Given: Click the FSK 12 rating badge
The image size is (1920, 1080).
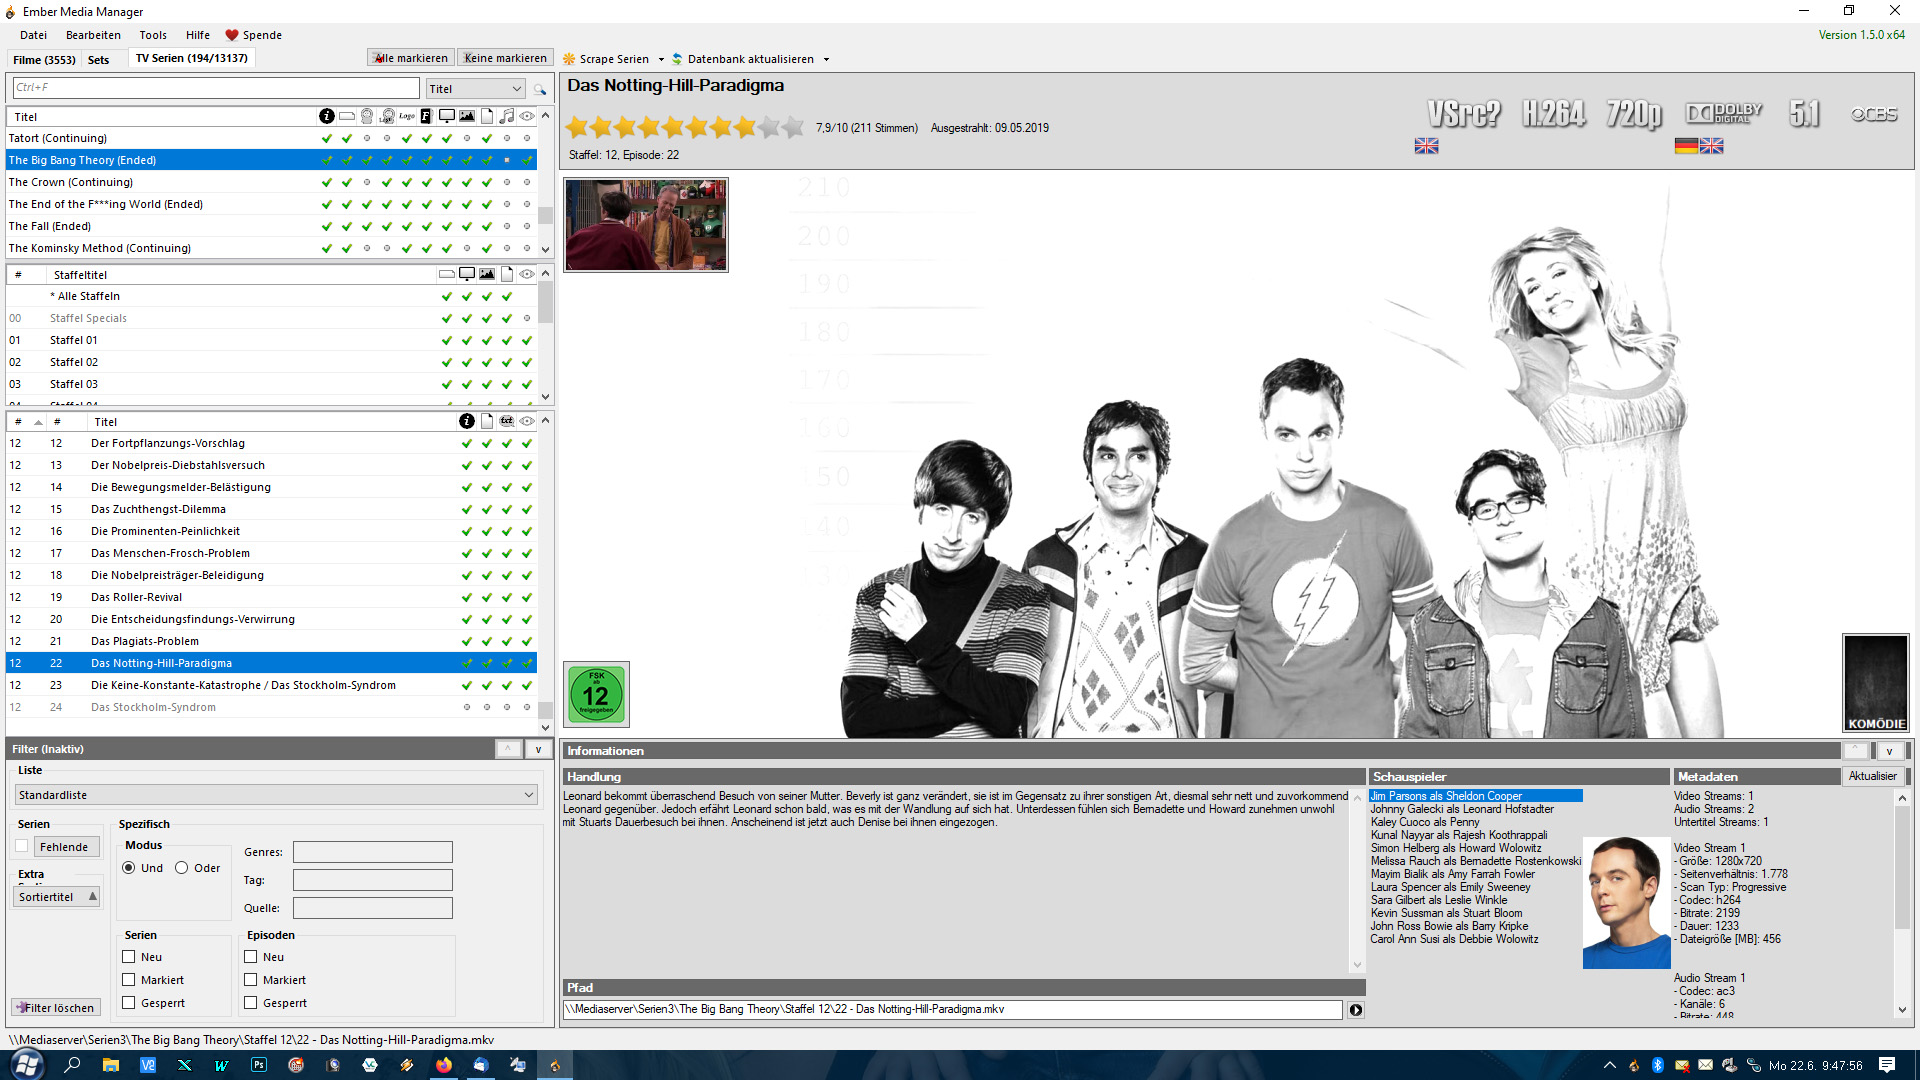Looking at the screenshot, I should (596, 694).
